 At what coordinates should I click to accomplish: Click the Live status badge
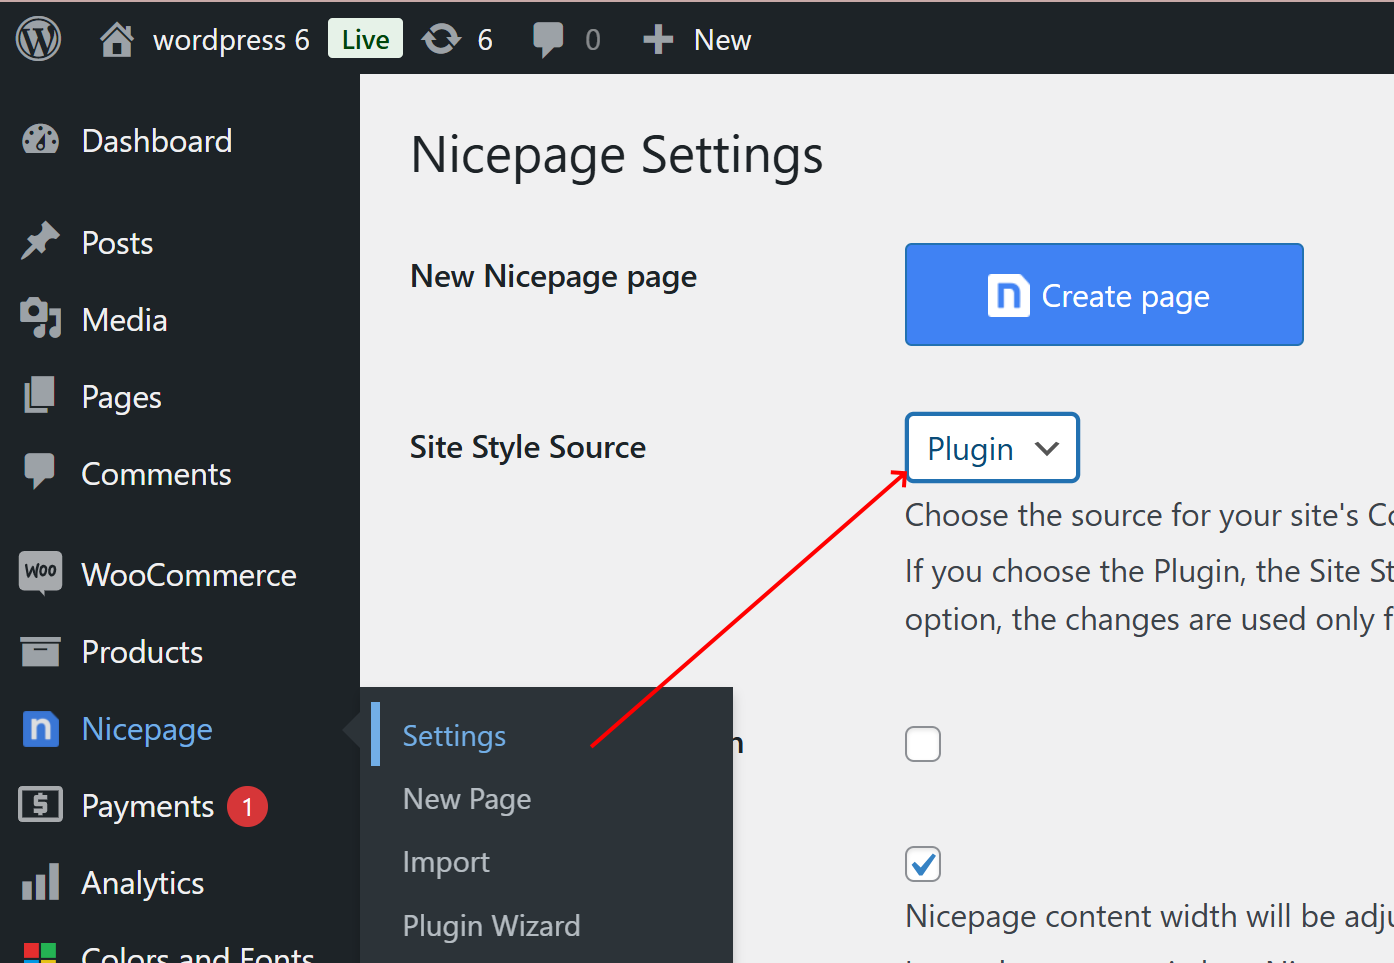pyautogui.click(x=365, y=39)
